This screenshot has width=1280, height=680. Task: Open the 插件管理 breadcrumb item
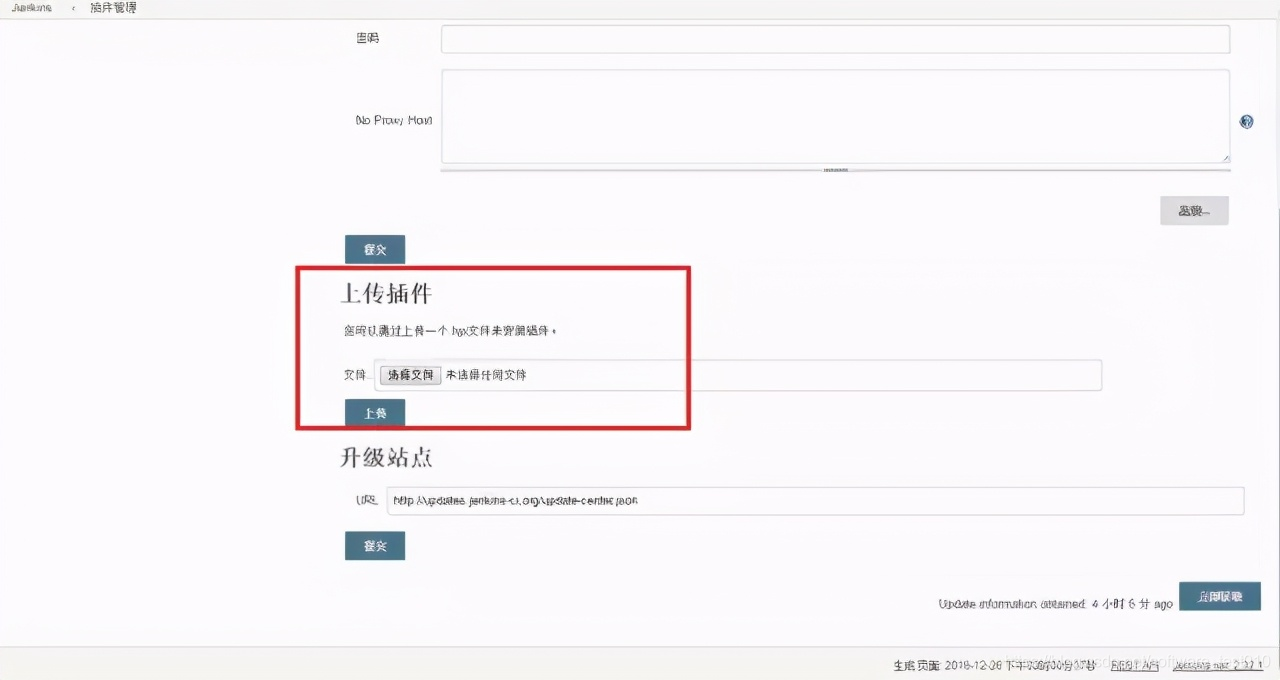pyautogui.click(x=112, y=8)
